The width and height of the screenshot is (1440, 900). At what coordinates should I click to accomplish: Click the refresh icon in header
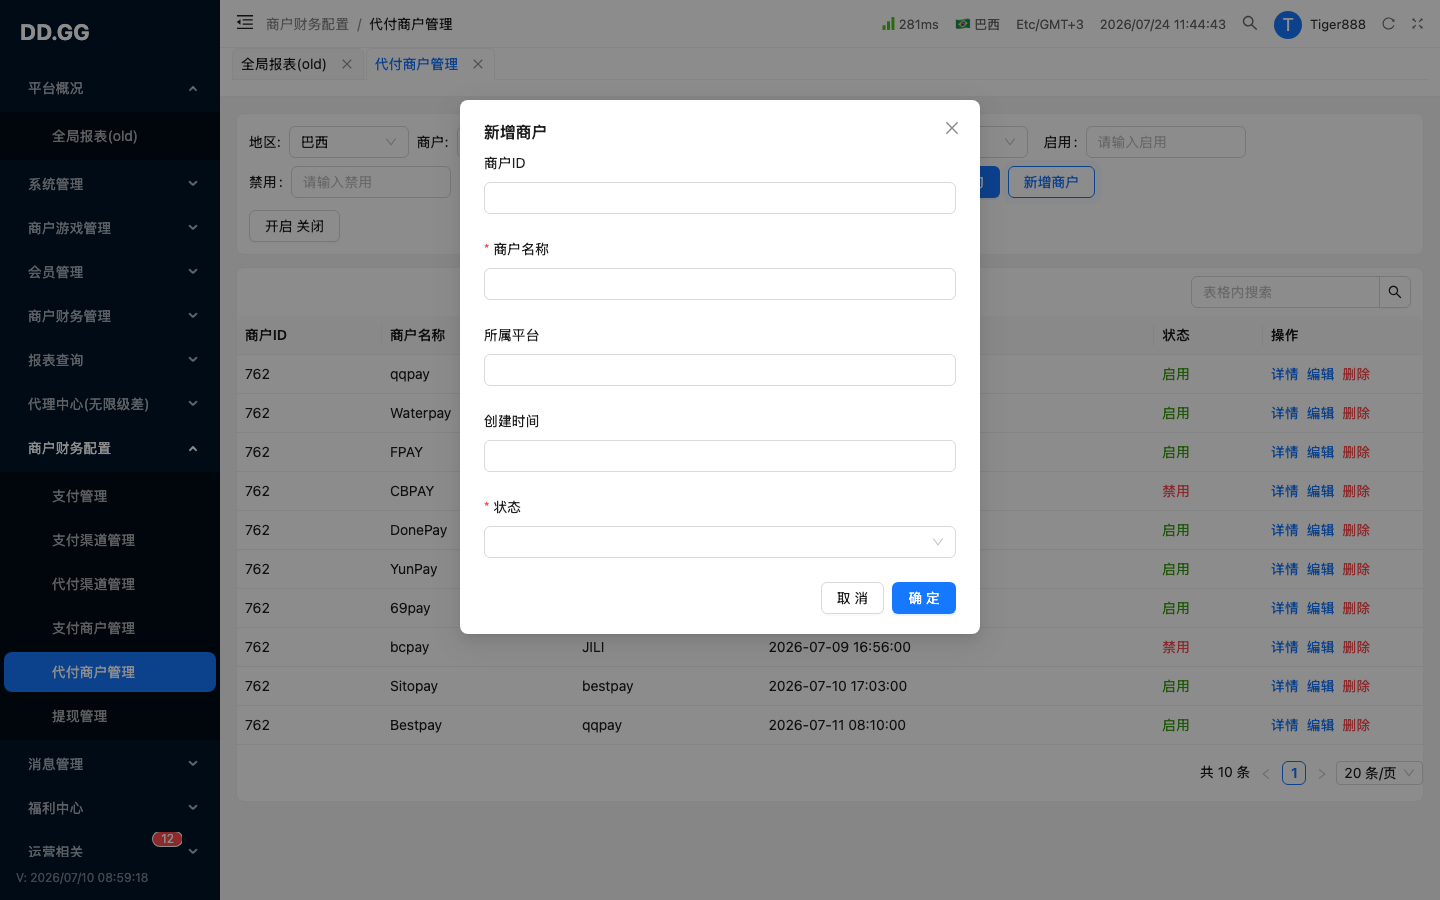coord(1388,24)
